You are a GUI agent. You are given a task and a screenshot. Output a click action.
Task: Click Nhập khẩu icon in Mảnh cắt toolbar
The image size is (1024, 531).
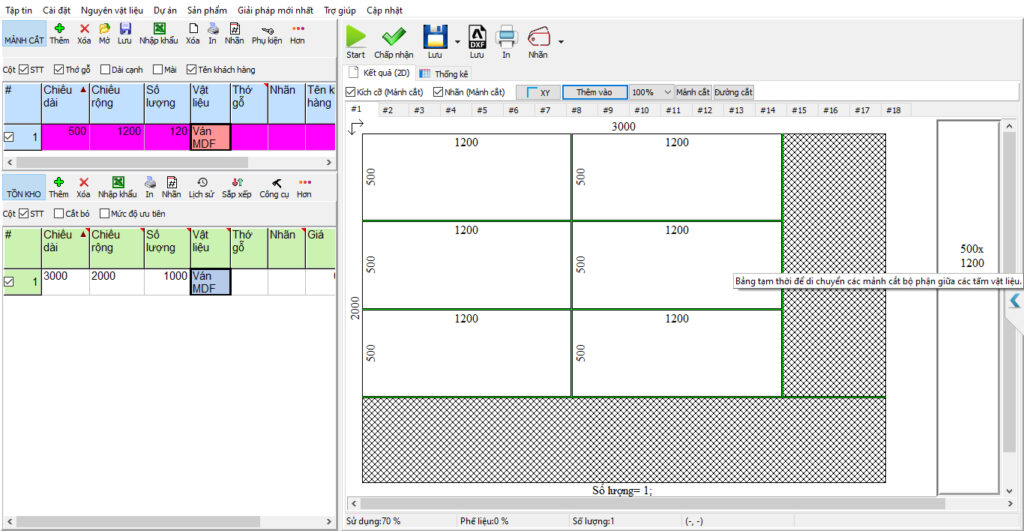[159, 30]
